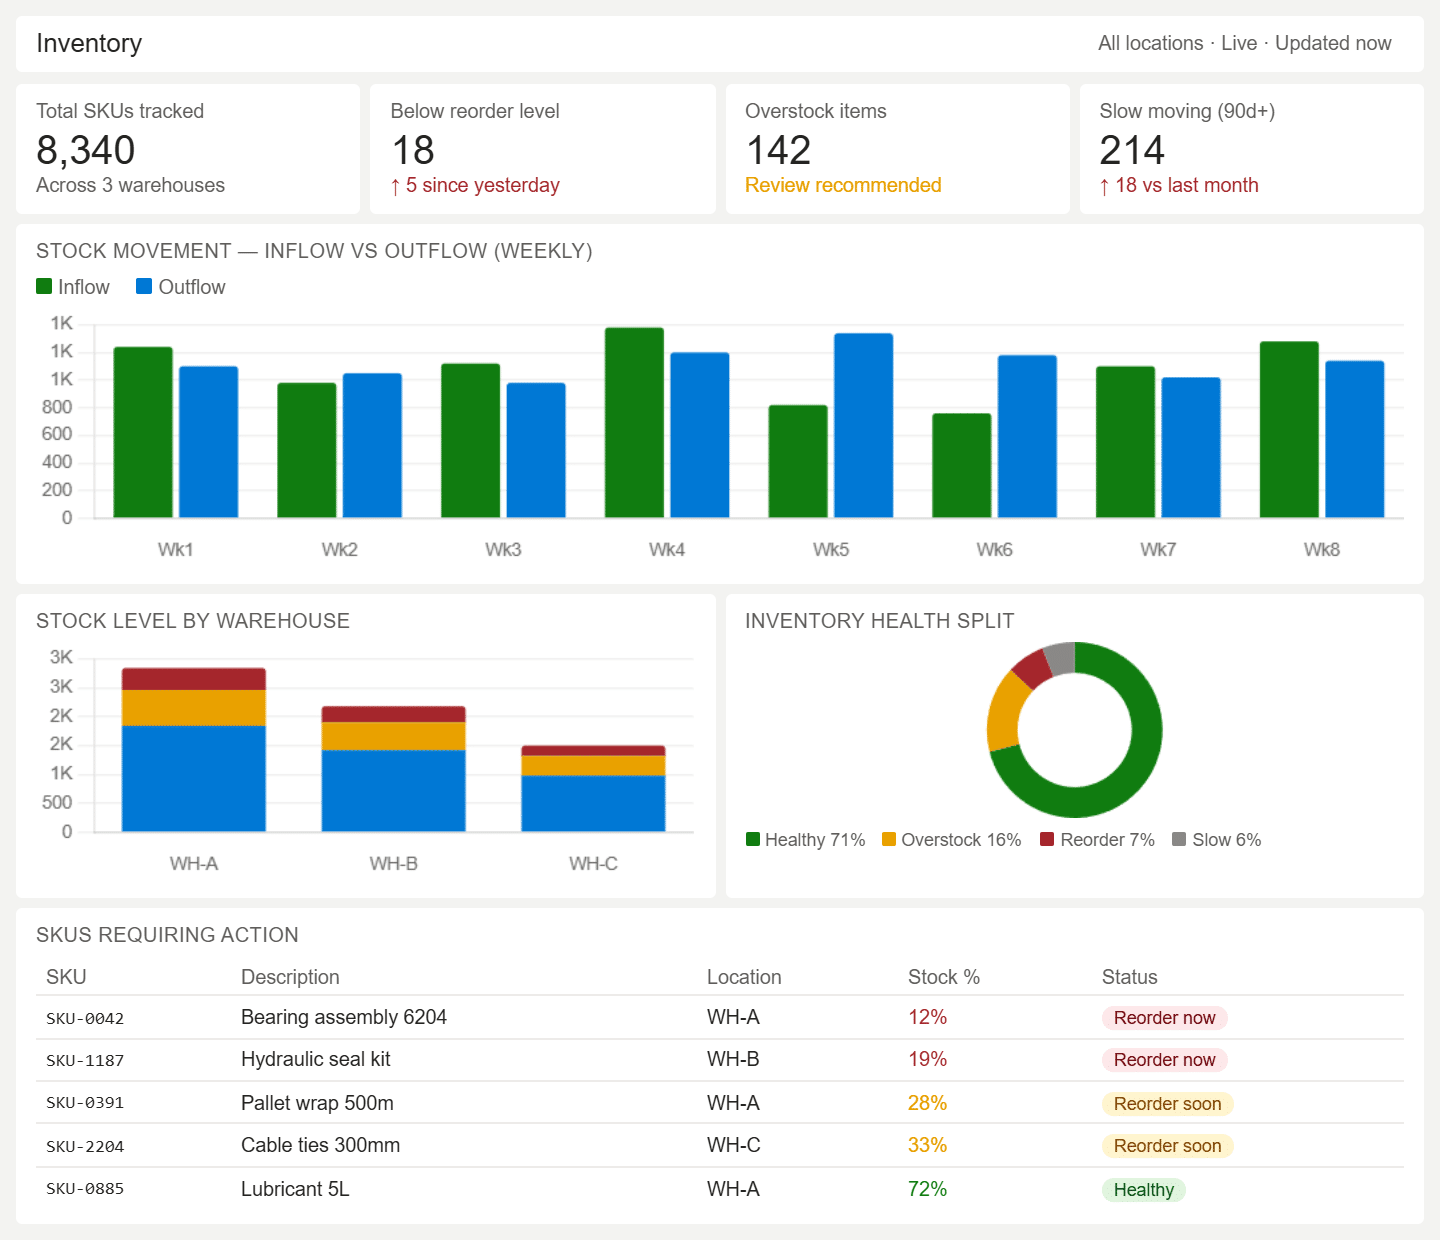Click the gray Slow donut segment
The width and height of the screenshot is (1440, 1240).
1061,658
